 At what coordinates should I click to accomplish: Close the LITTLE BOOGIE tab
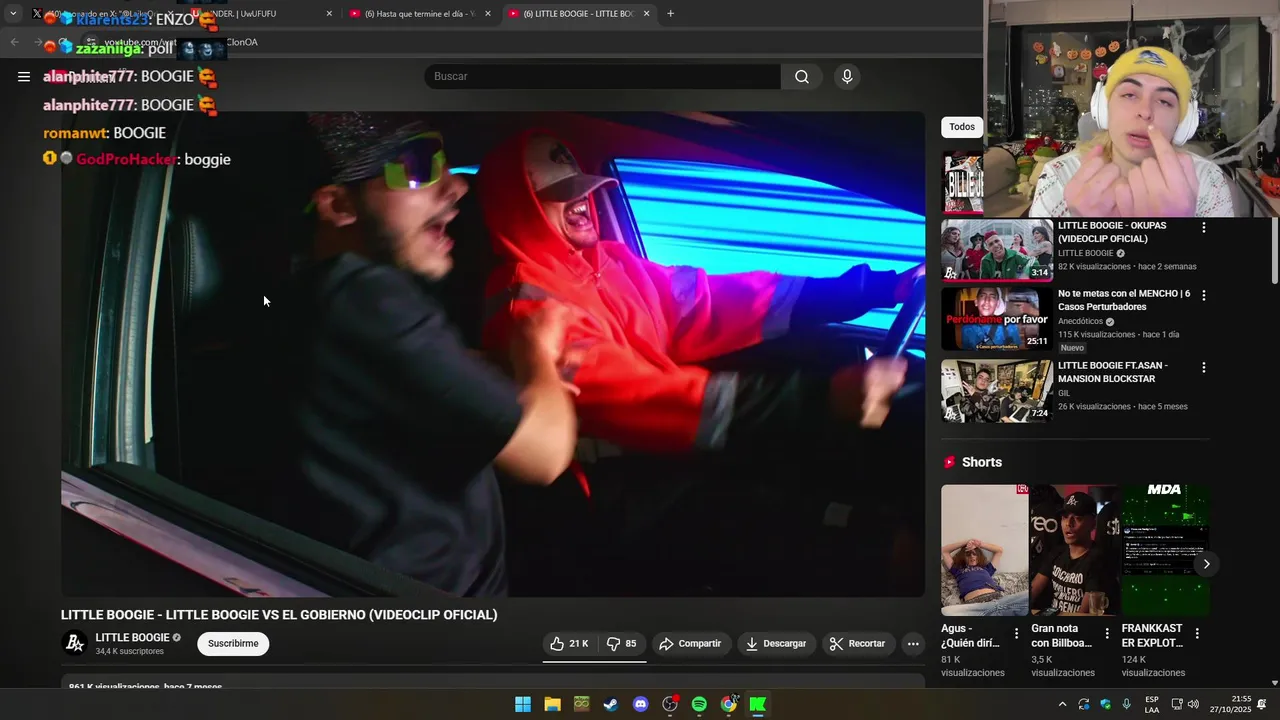pyautogui.click(x=646, y=14)
